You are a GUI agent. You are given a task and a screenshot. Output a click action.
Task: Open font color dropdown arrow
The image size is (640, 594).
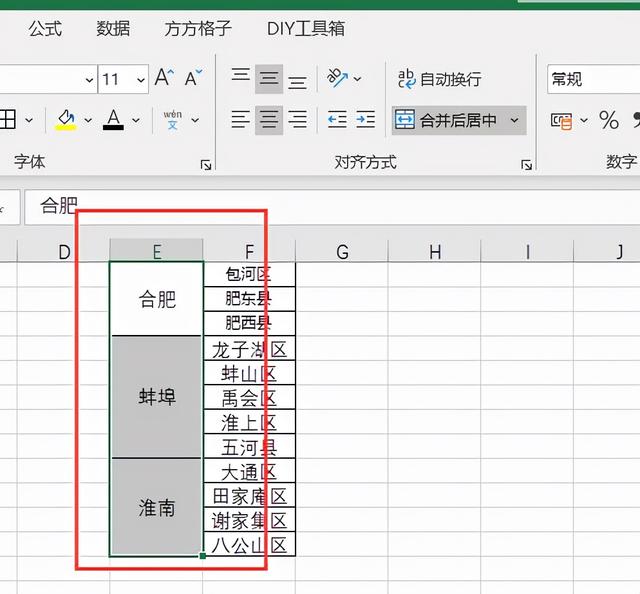(136, 120)
